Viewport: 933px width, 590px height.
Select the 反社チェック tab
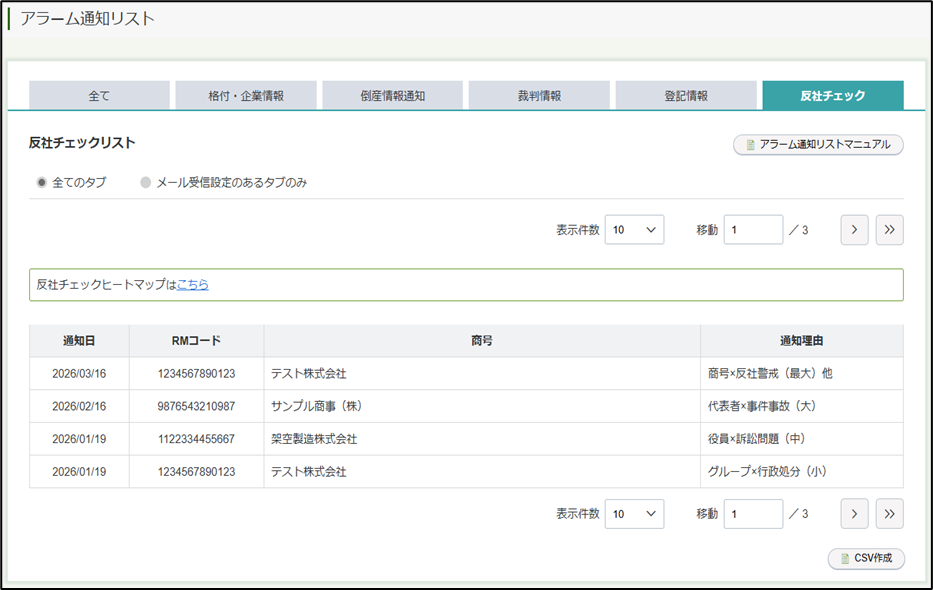click(832, 96)
